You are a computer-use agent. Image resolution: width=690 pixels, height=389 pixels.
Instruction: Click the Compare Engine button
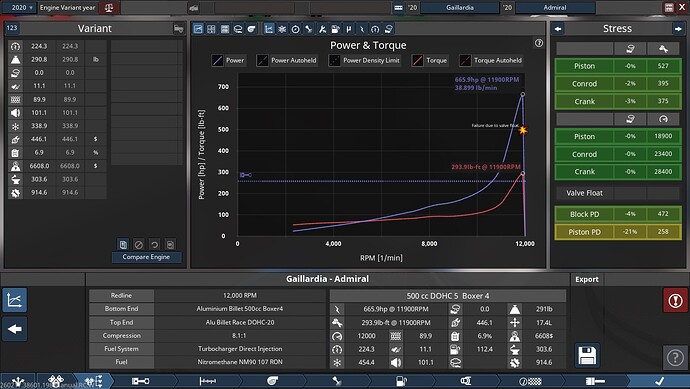[x=146, y=257]
